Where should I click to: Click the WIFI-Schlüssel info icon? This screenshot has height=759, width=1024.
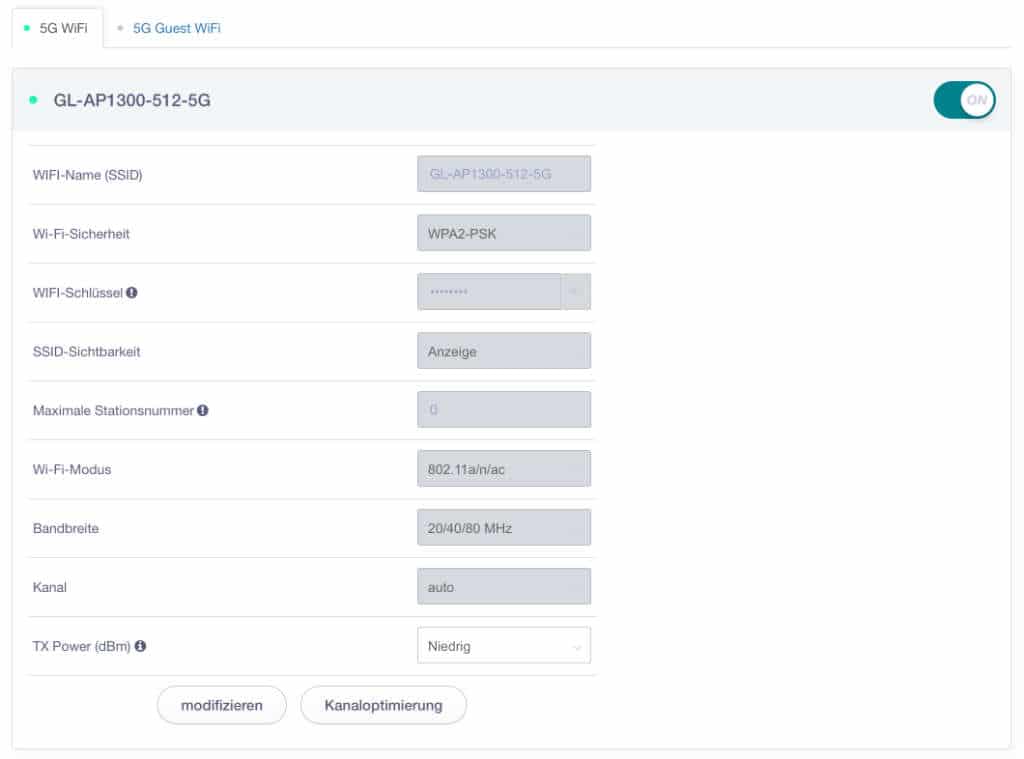[132, 293]
